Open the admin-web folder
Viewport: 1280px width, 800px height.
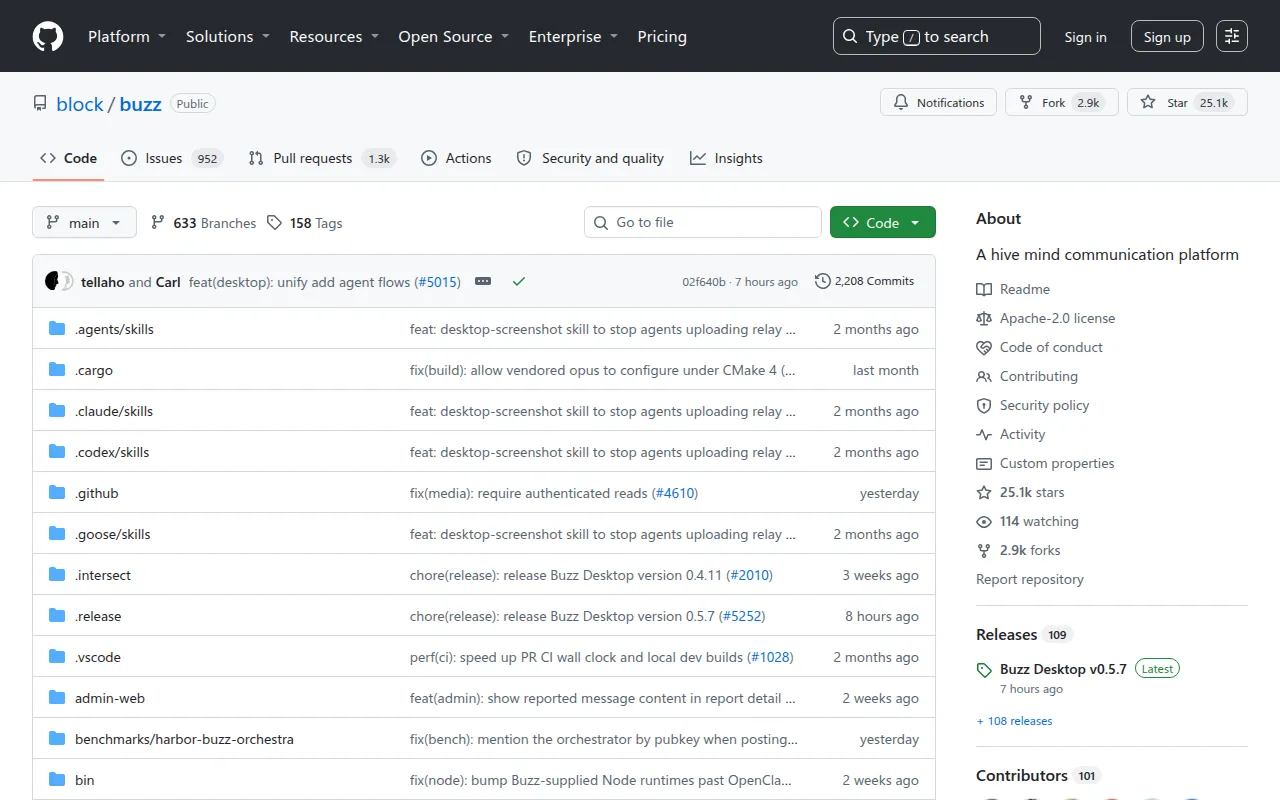click(x=110, y=698)
